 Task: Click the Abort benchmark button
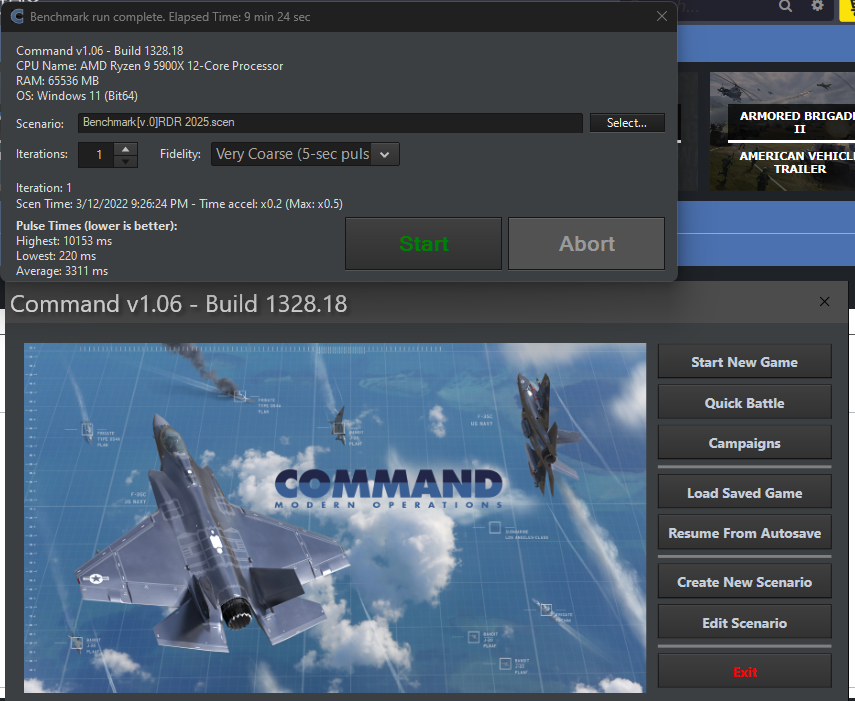[x=586, y=244]
